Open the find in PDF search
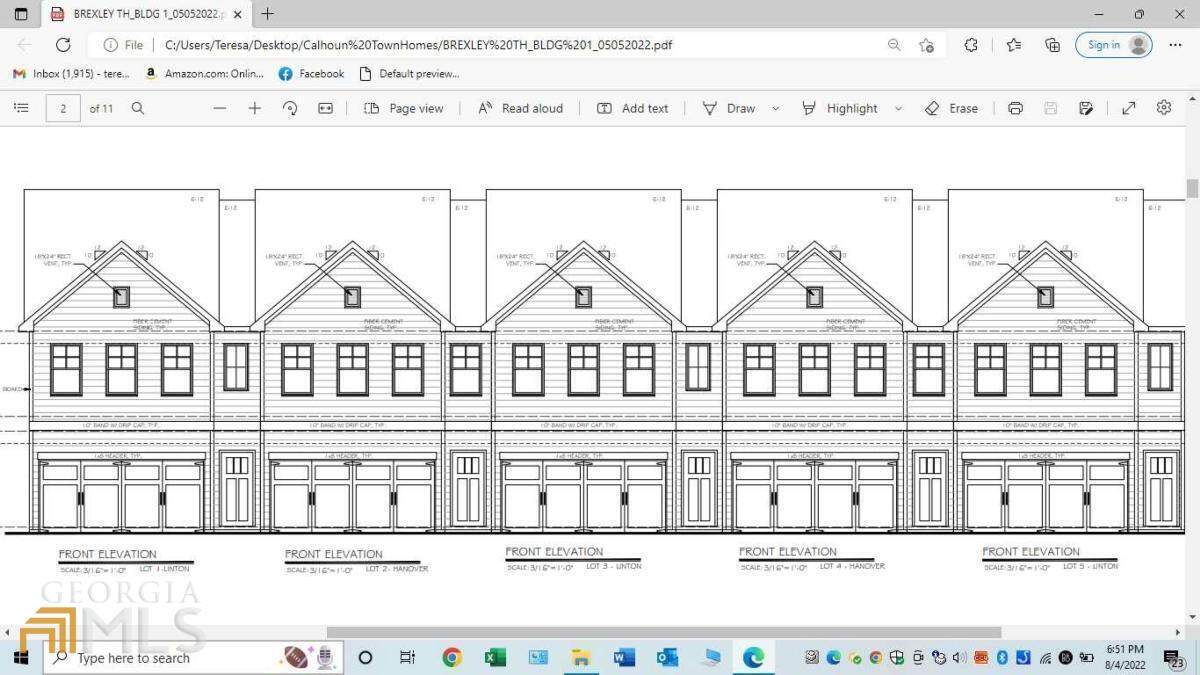This screenshot has height=675, width=1200. click(x=138, y=108)
